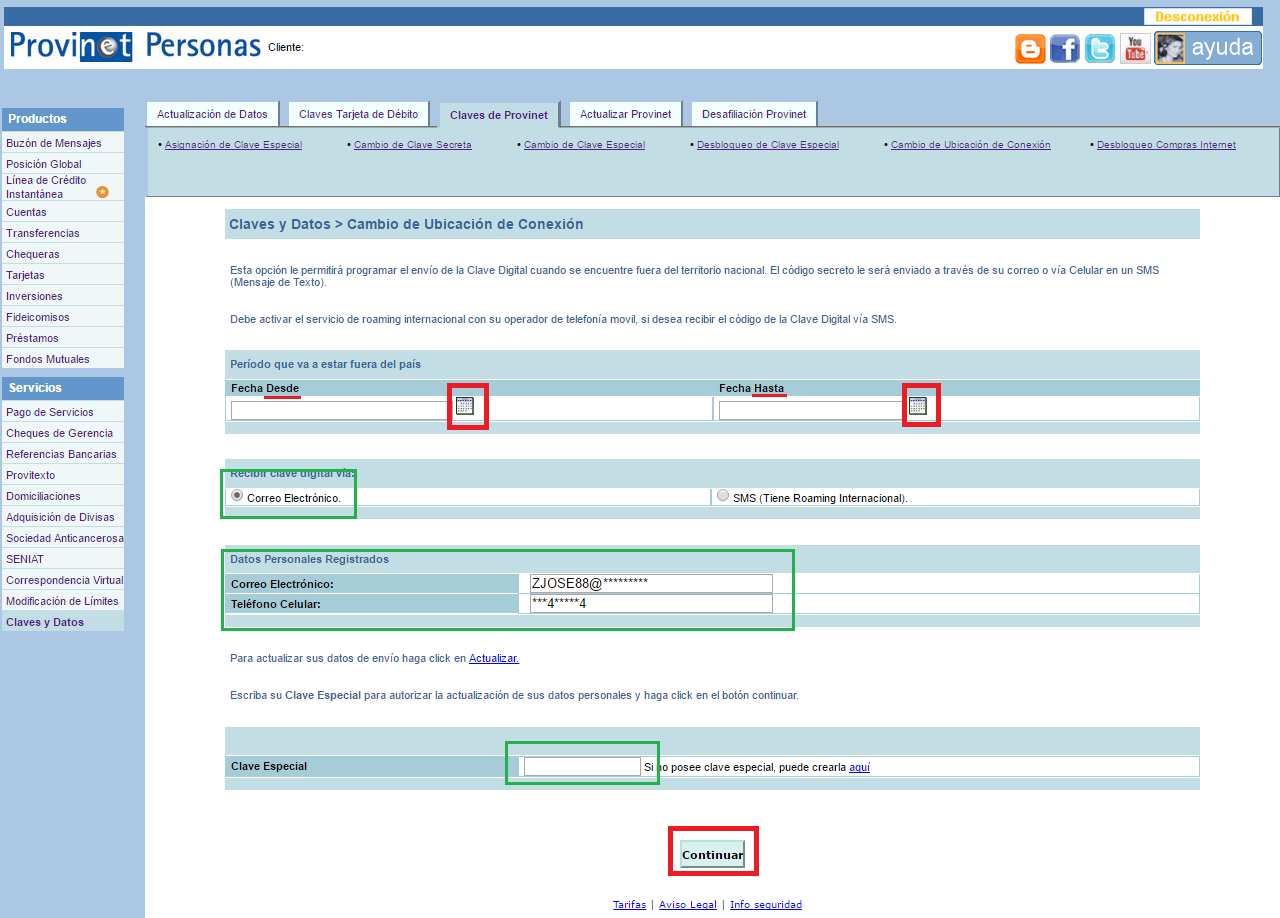
Task: Switch to Desafiliación Provinet tab
Action: coord(754,114)
